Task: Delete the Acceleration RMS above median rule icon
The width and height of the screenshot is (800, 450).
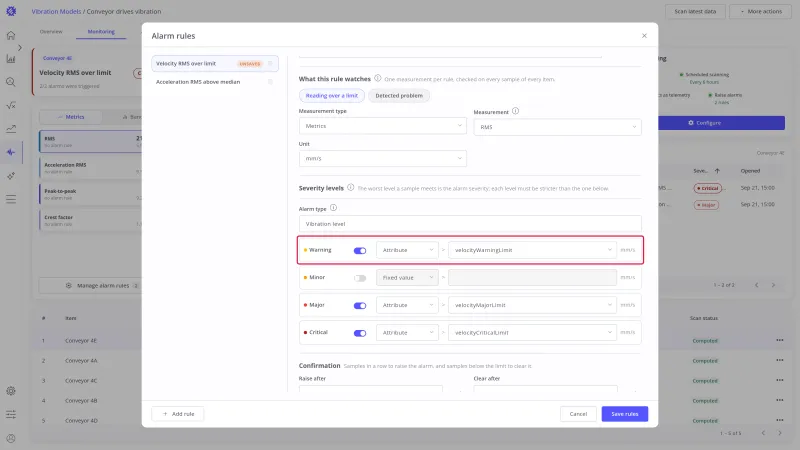Action: [x=270, y=82]
